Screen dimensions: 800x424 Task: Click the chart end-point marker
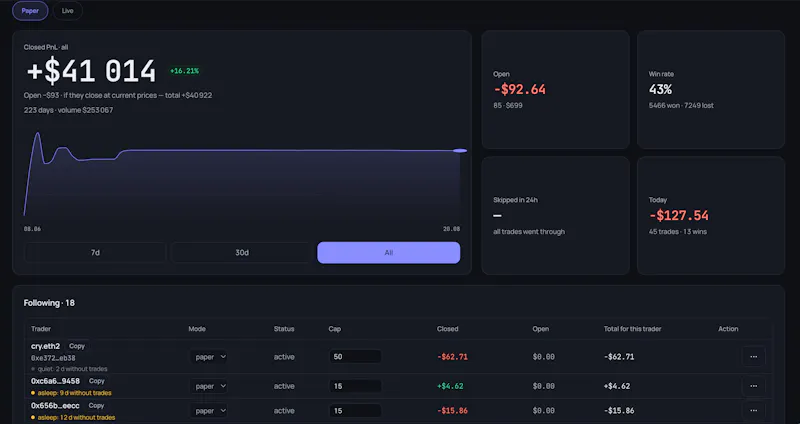(460, 151)
